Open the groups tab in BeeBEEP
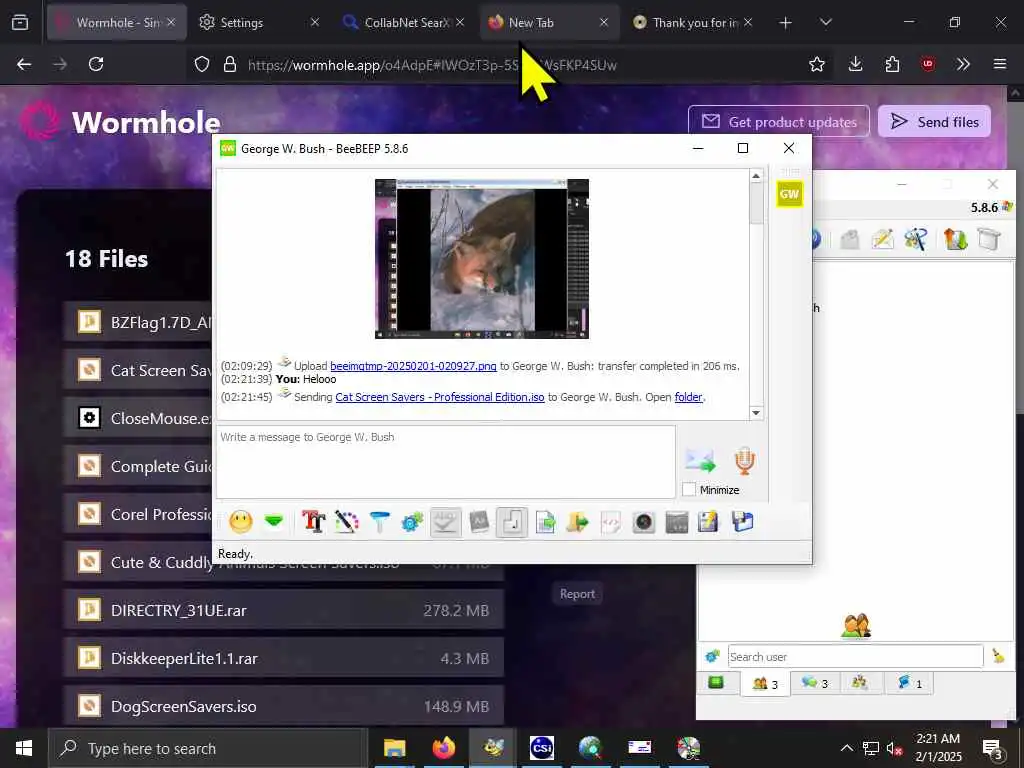 click(x=860, y=682)
